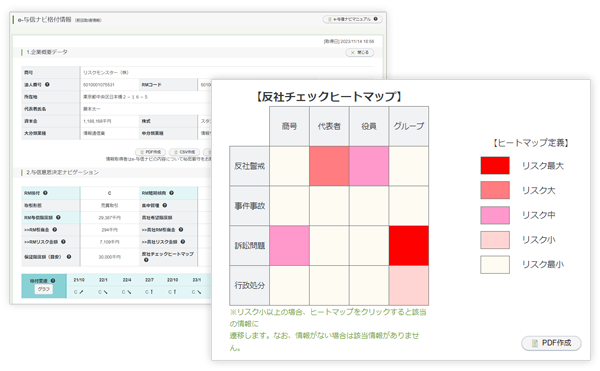This screenshot has height=371, width=600.
Task: Show help for 格付変遷
Action: click(x=53, y=281)
